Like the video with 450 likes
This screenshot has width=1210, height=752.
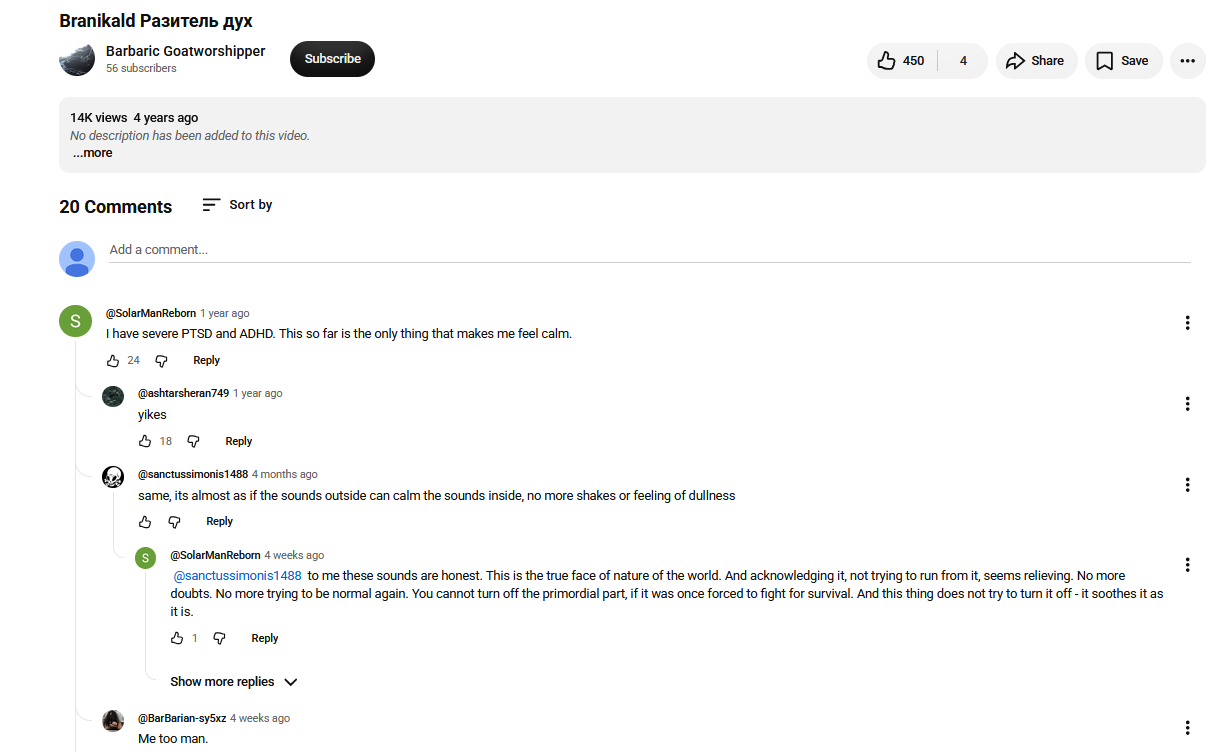coord(901,61)
